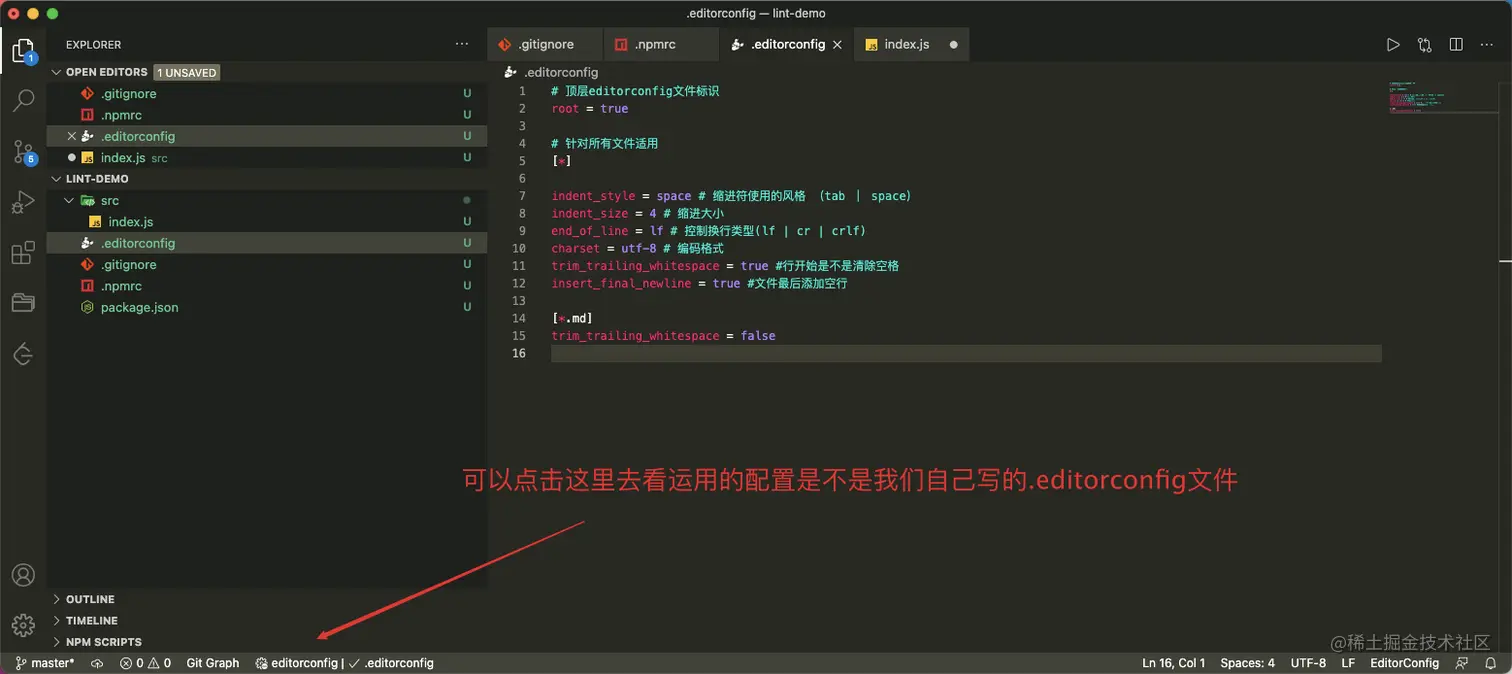Open .npmrc in LINT-DEMO tree
The image size is (1512, 674).
[x=267, y=286]
